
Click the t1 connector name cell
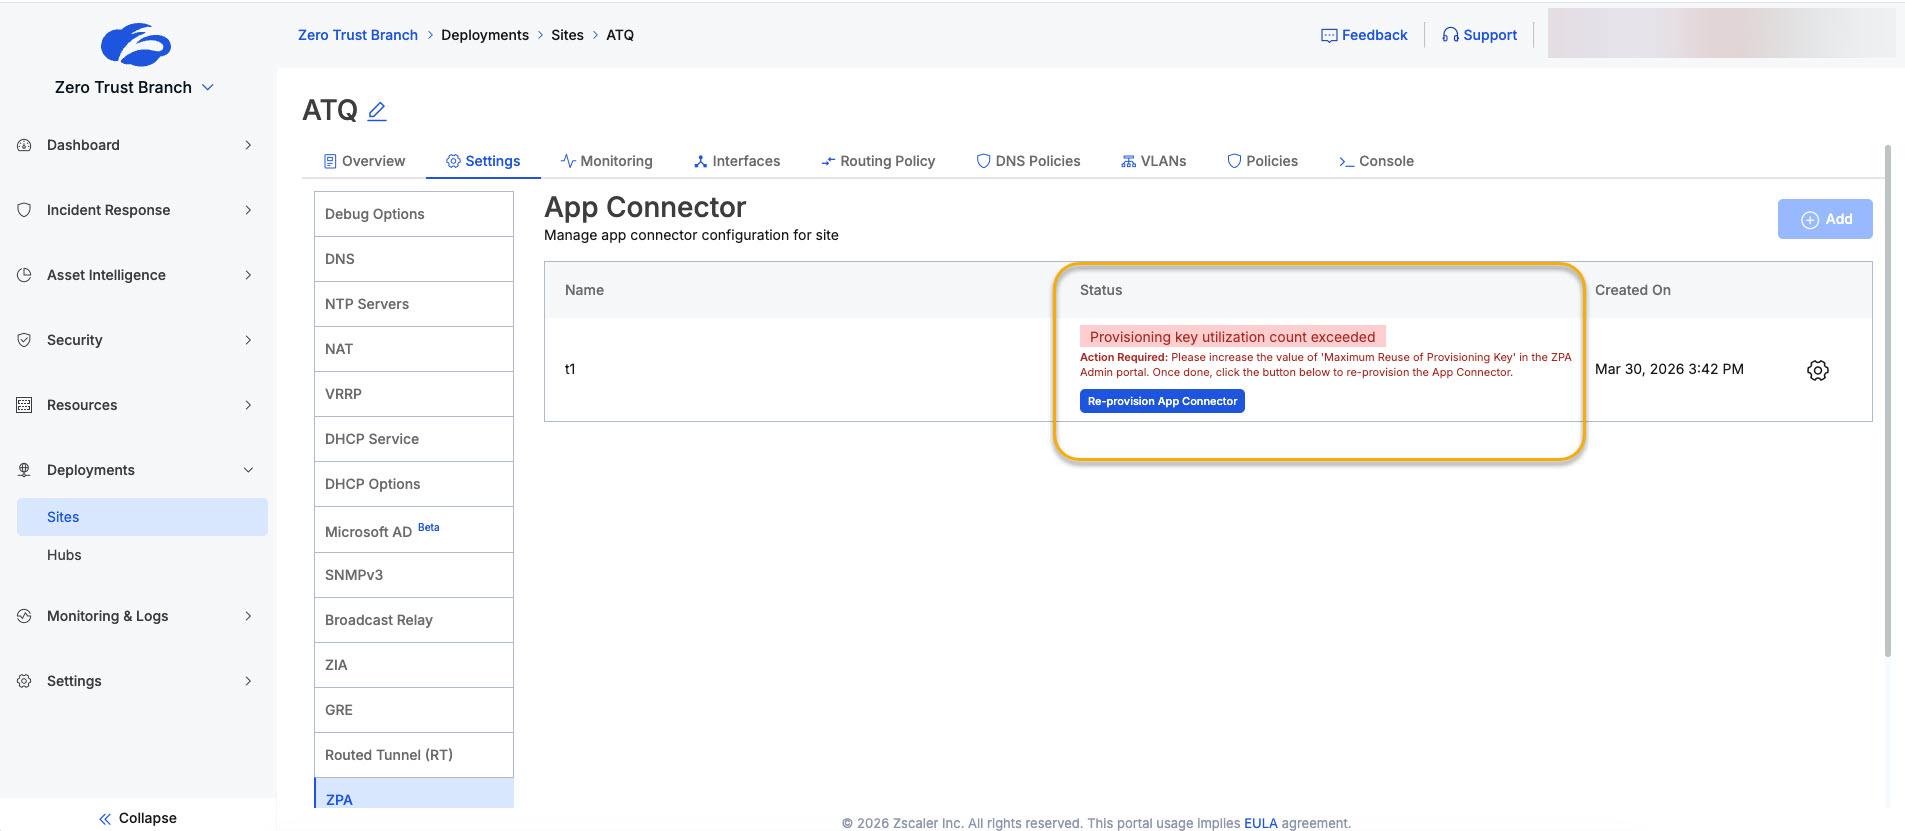(570, 369)
